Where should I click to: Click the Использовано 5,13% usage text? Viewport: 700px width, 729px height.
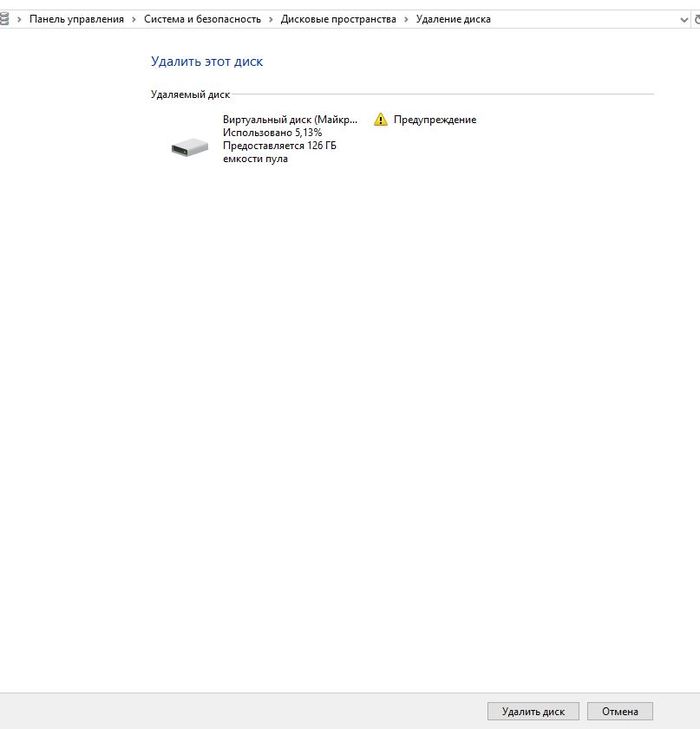[272, 133]
